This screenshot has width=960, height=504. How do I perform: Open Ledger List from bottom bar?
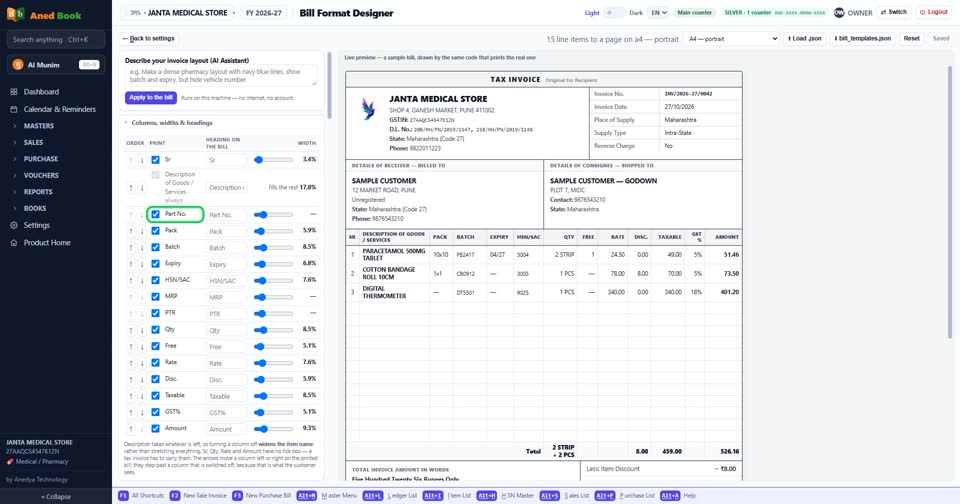click(x=390, y=495)
